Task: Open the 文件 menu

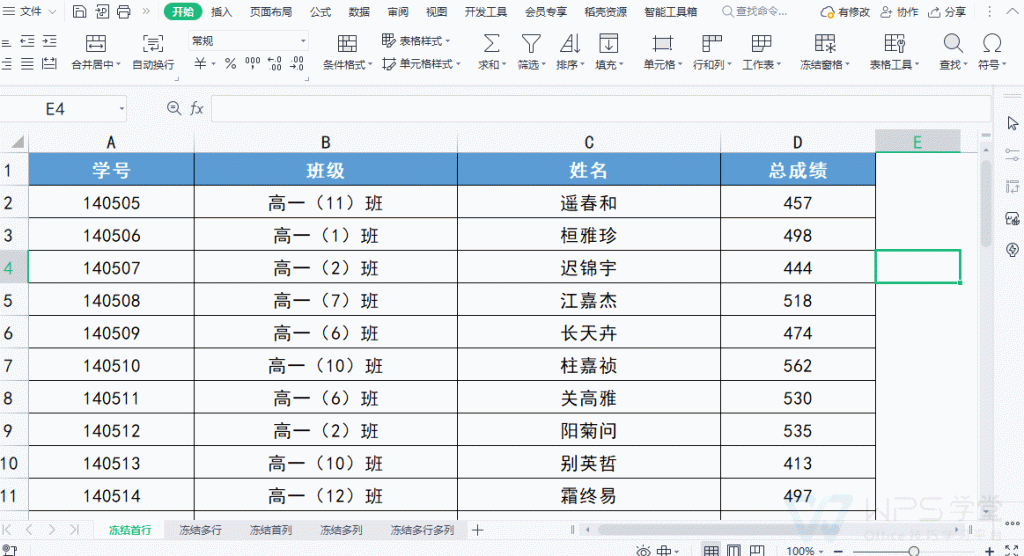Action: [x=30, y=11]
